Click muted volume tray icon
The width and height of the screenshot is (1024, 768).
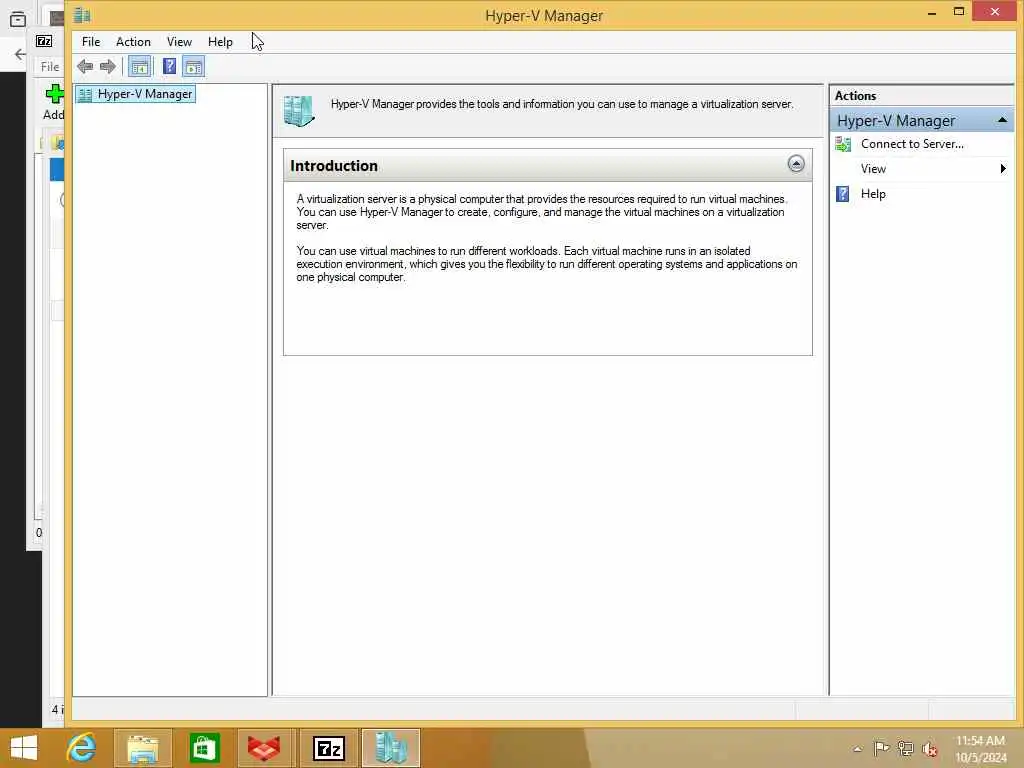point(930,748)
